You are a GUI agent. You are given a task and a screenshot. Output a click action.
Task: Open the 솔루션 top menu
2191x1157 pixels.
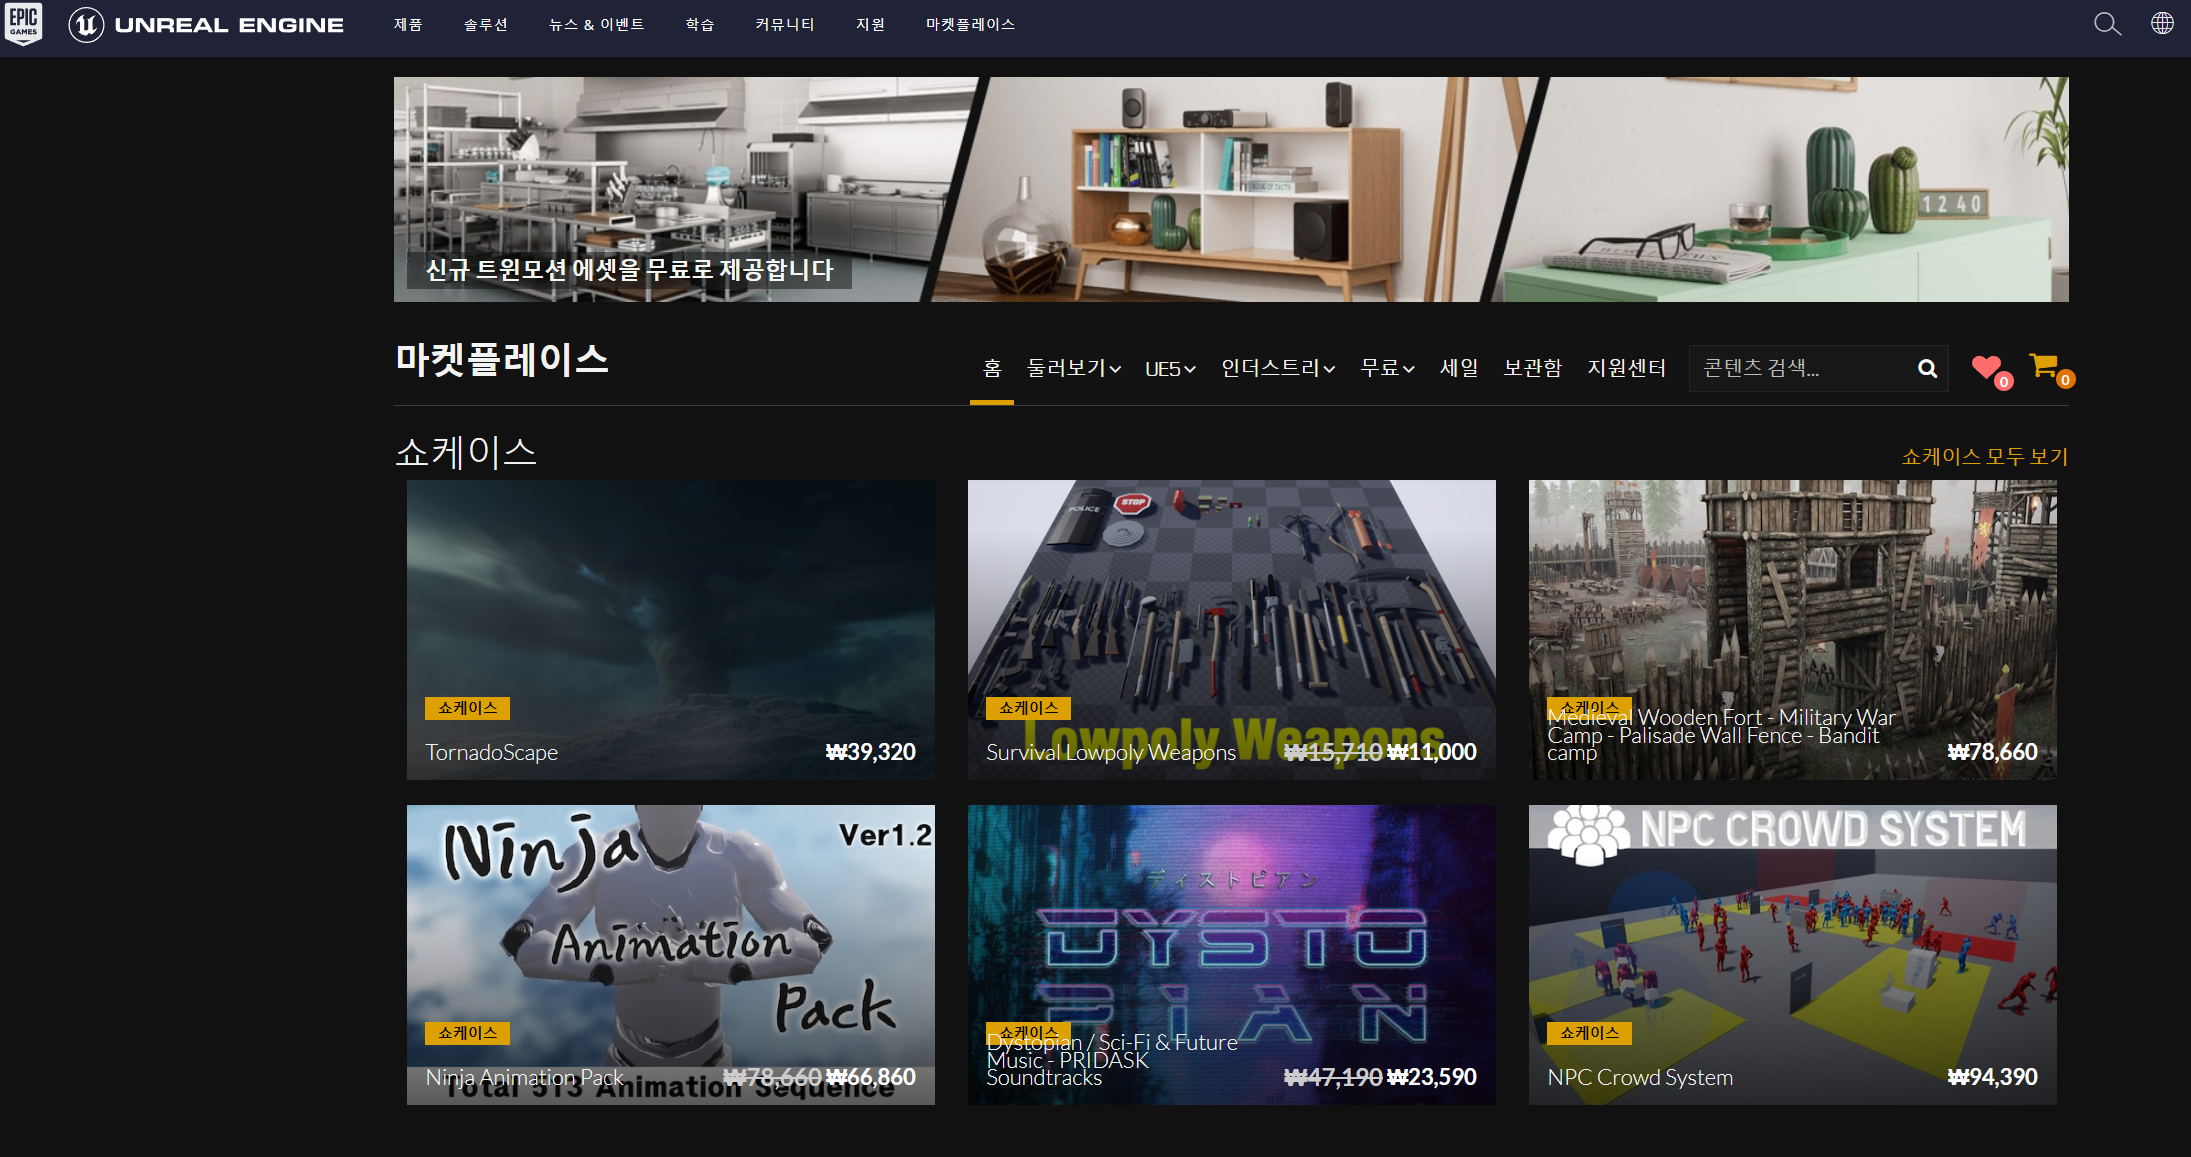[486, 24]
